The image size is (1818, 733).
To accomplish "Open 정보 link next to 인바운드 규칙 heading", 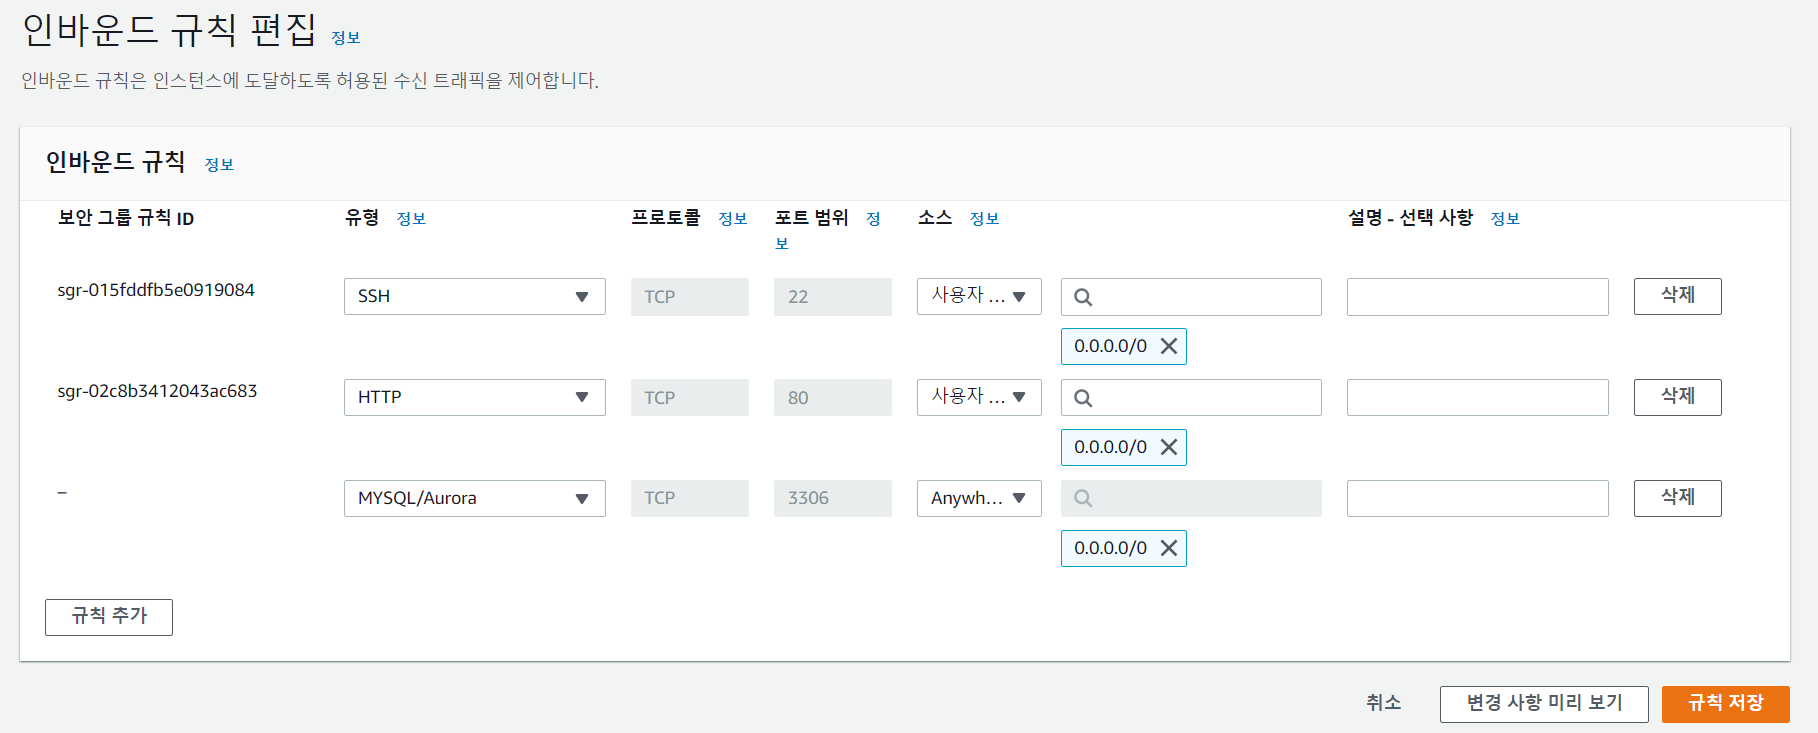I will coord(219,165).
